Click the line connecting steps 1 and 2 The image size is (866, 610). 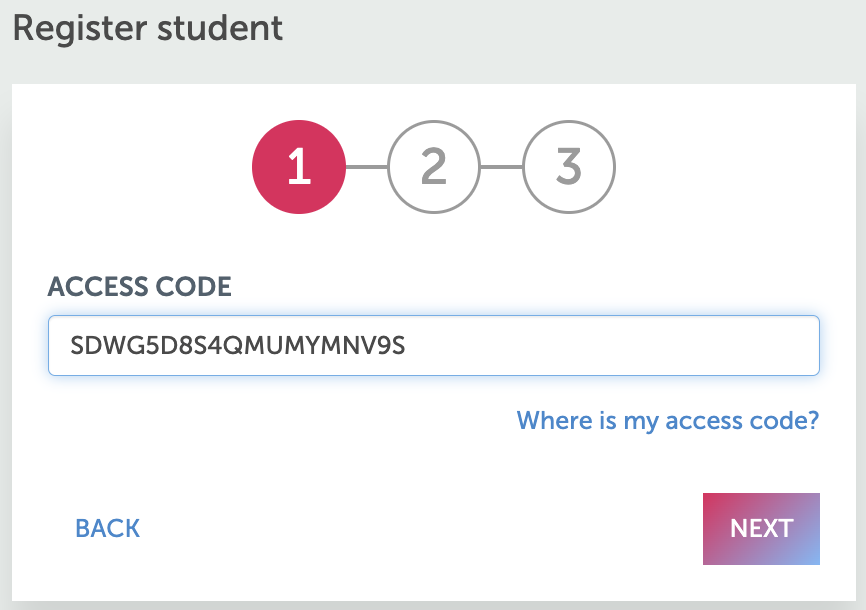pos(366,168)
